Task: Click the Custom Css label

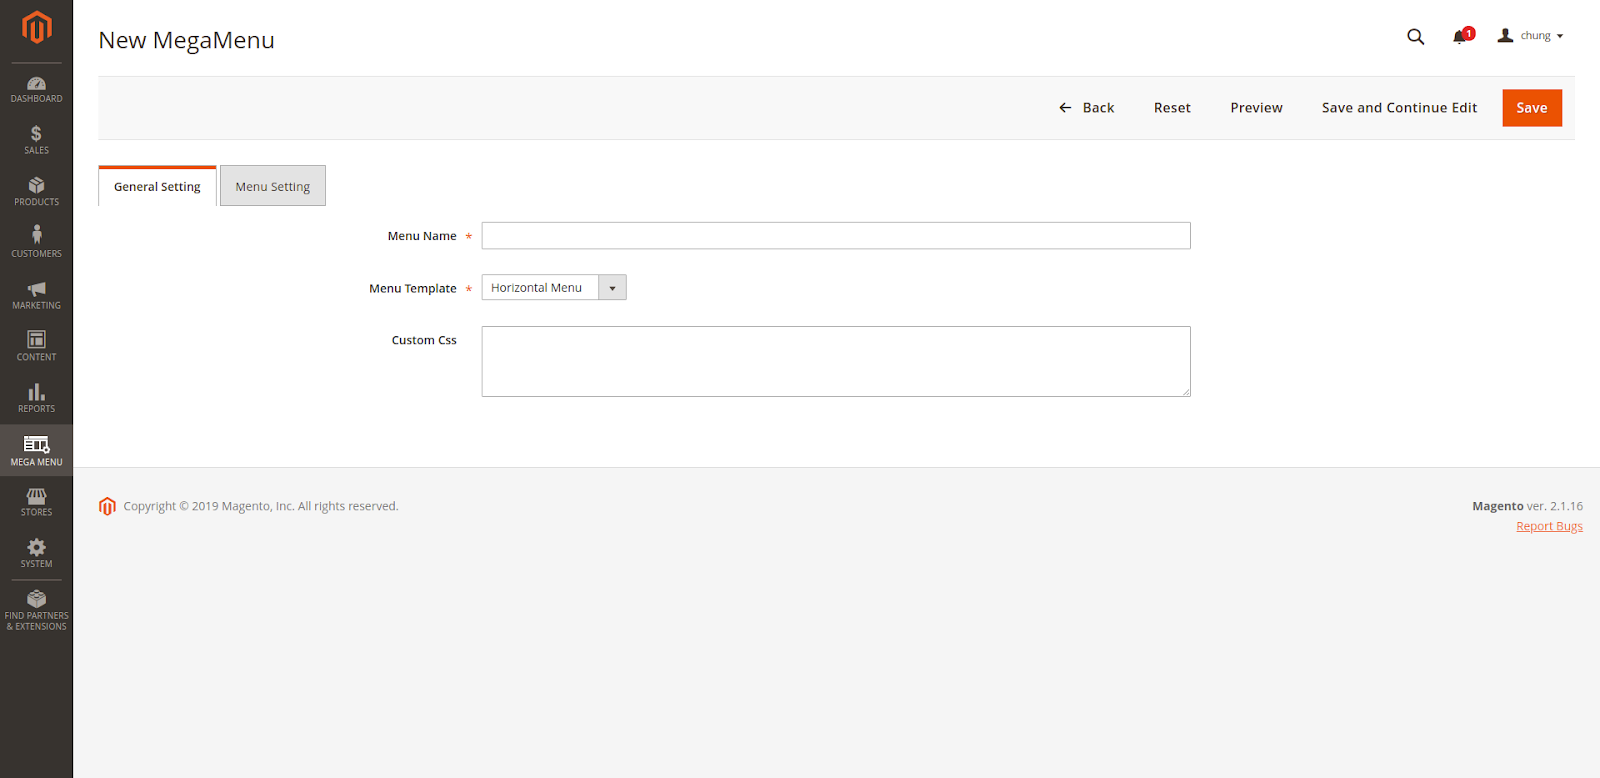Action: 424,340
